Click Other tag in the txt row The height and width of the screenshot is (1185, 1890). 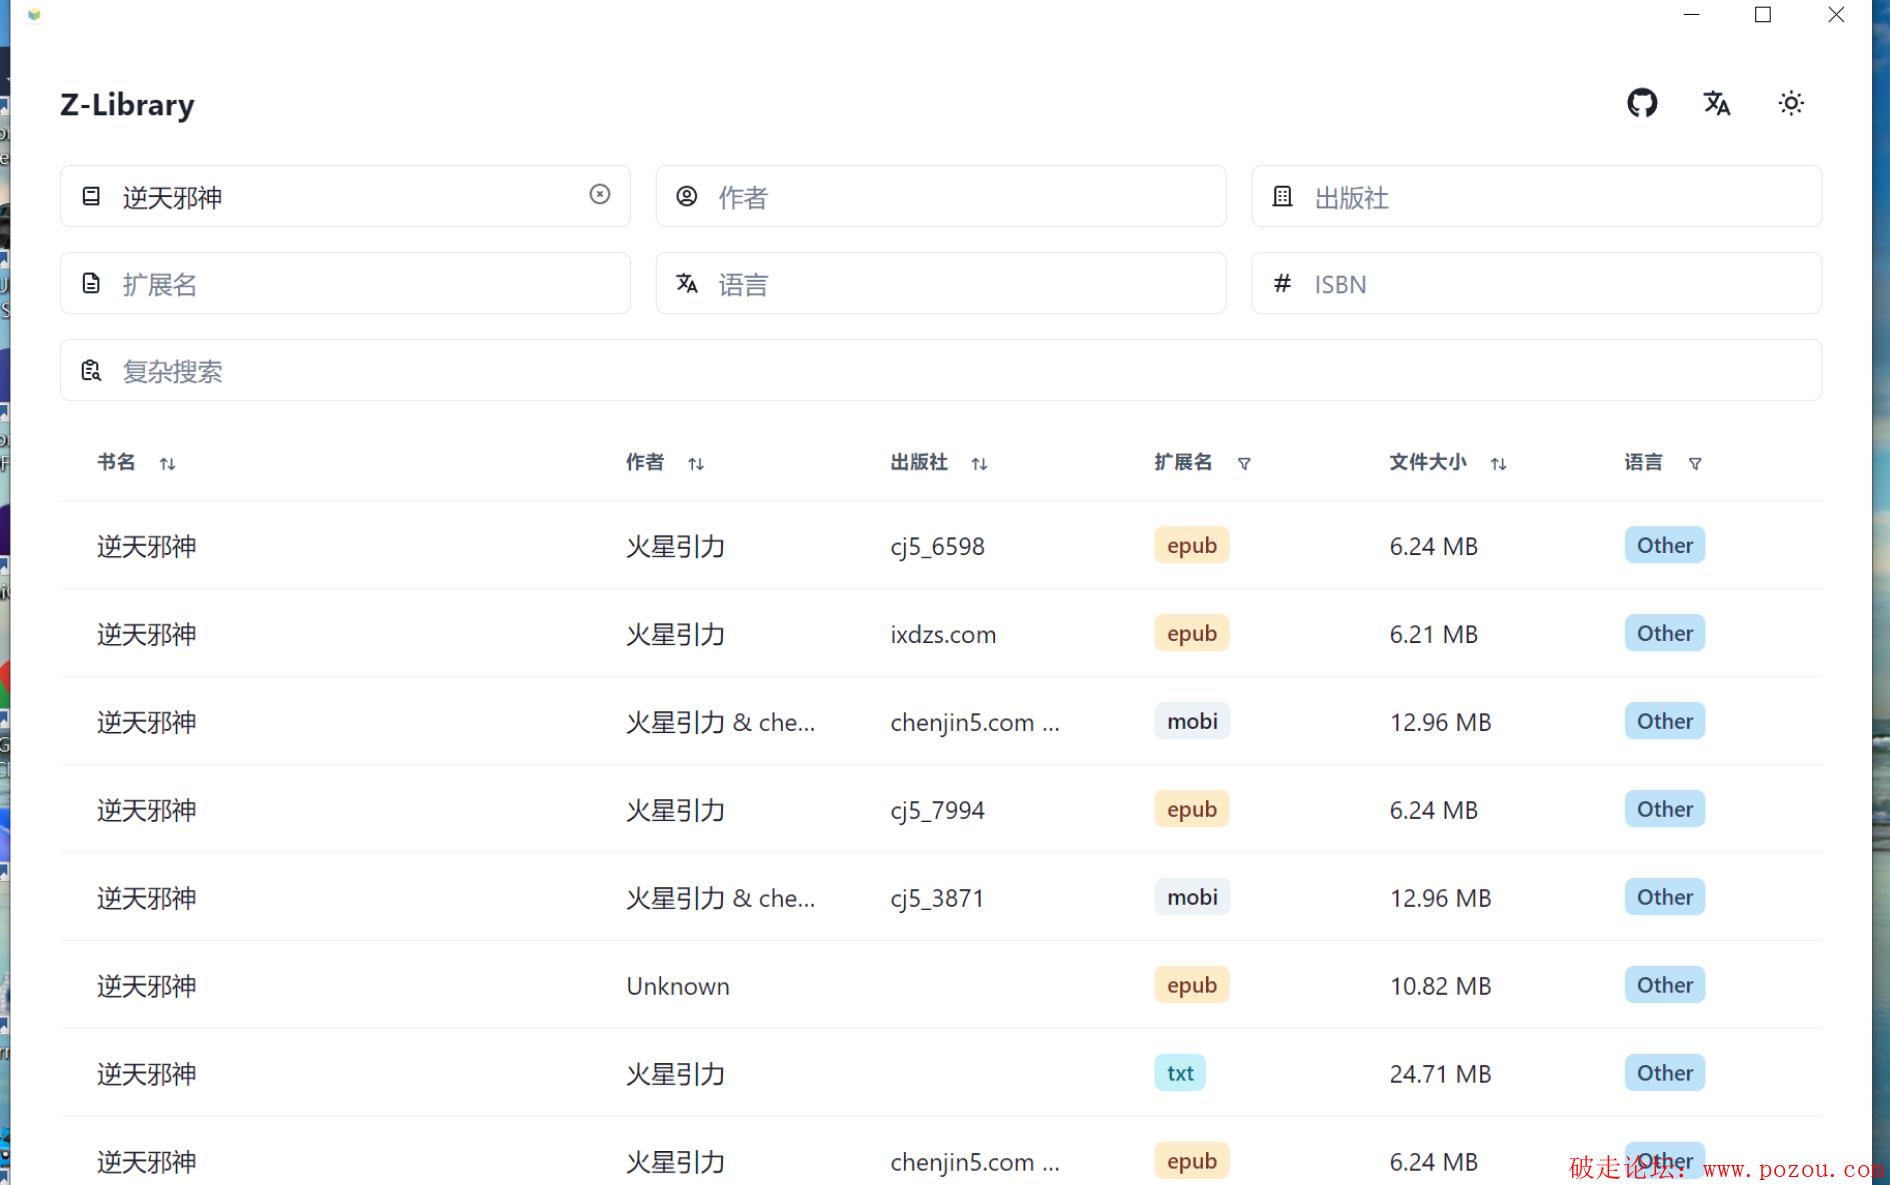(1664, 1073)
